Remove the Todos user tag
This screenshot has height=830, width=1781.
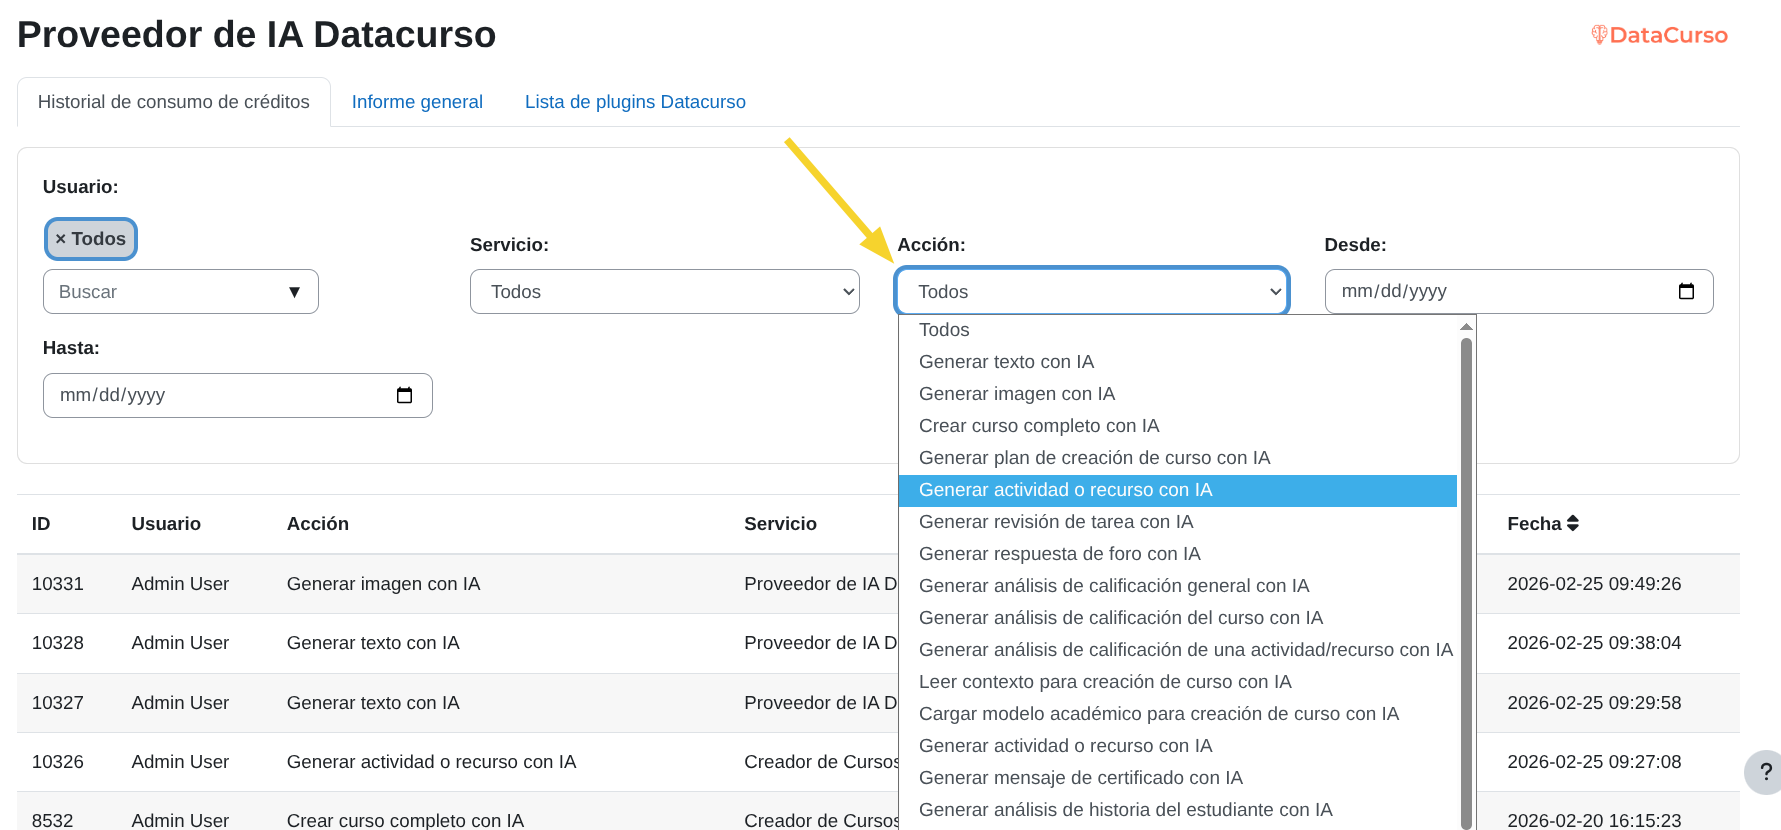(61, 239)
